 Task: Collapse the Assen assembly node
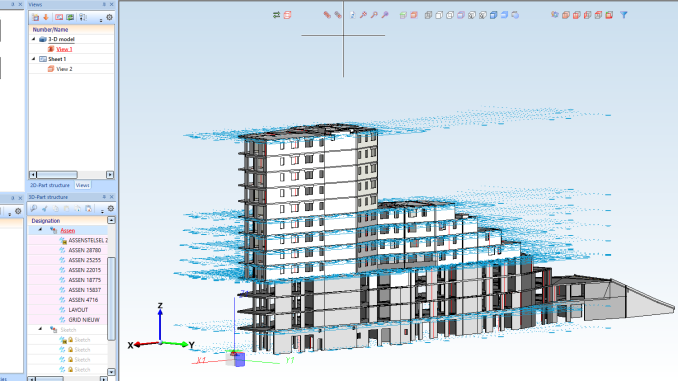click(x=40, y=230)
